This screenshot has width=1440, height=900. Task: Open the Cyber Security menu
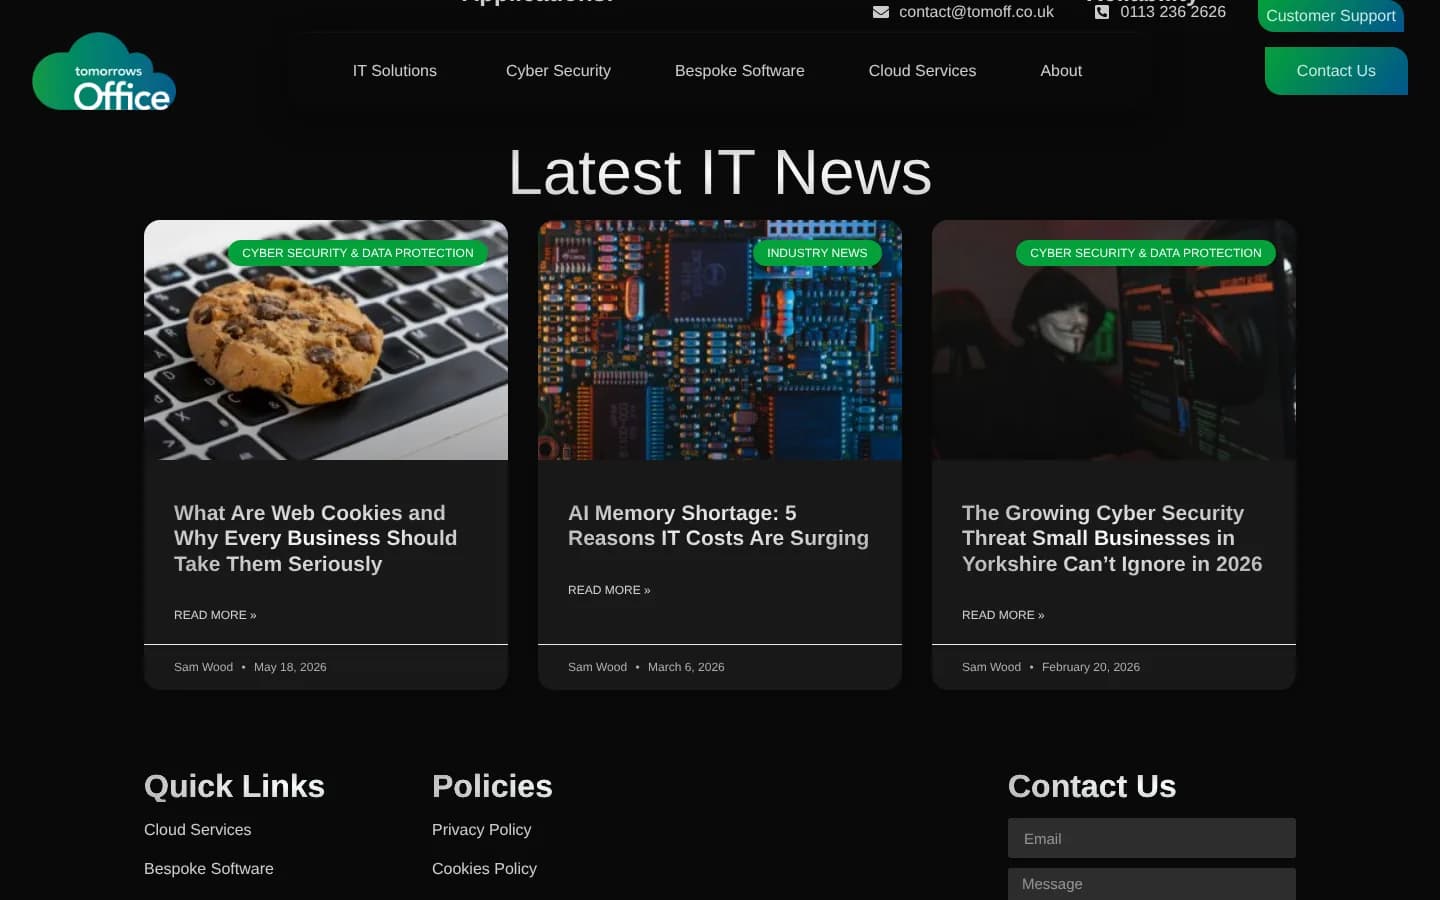558,71
